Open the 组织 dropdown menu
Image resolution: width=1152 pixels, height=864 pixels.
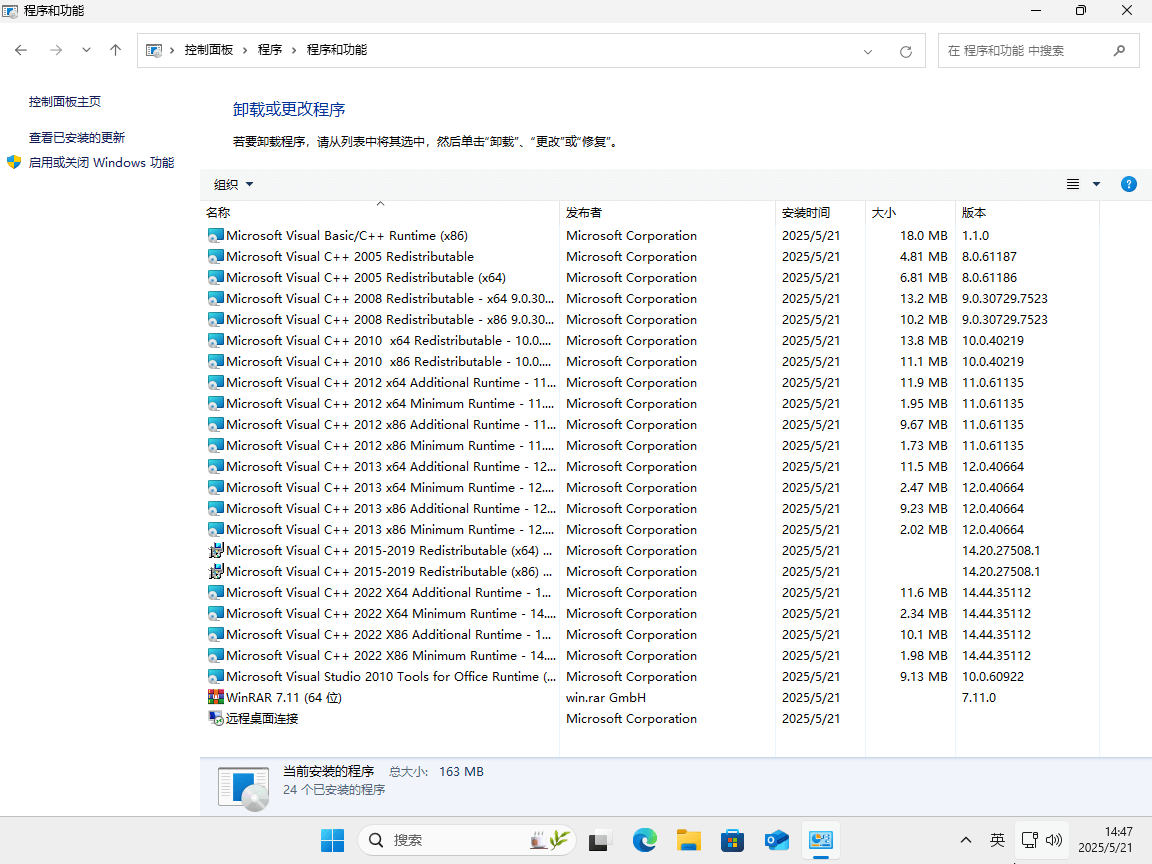click(233, 184)
